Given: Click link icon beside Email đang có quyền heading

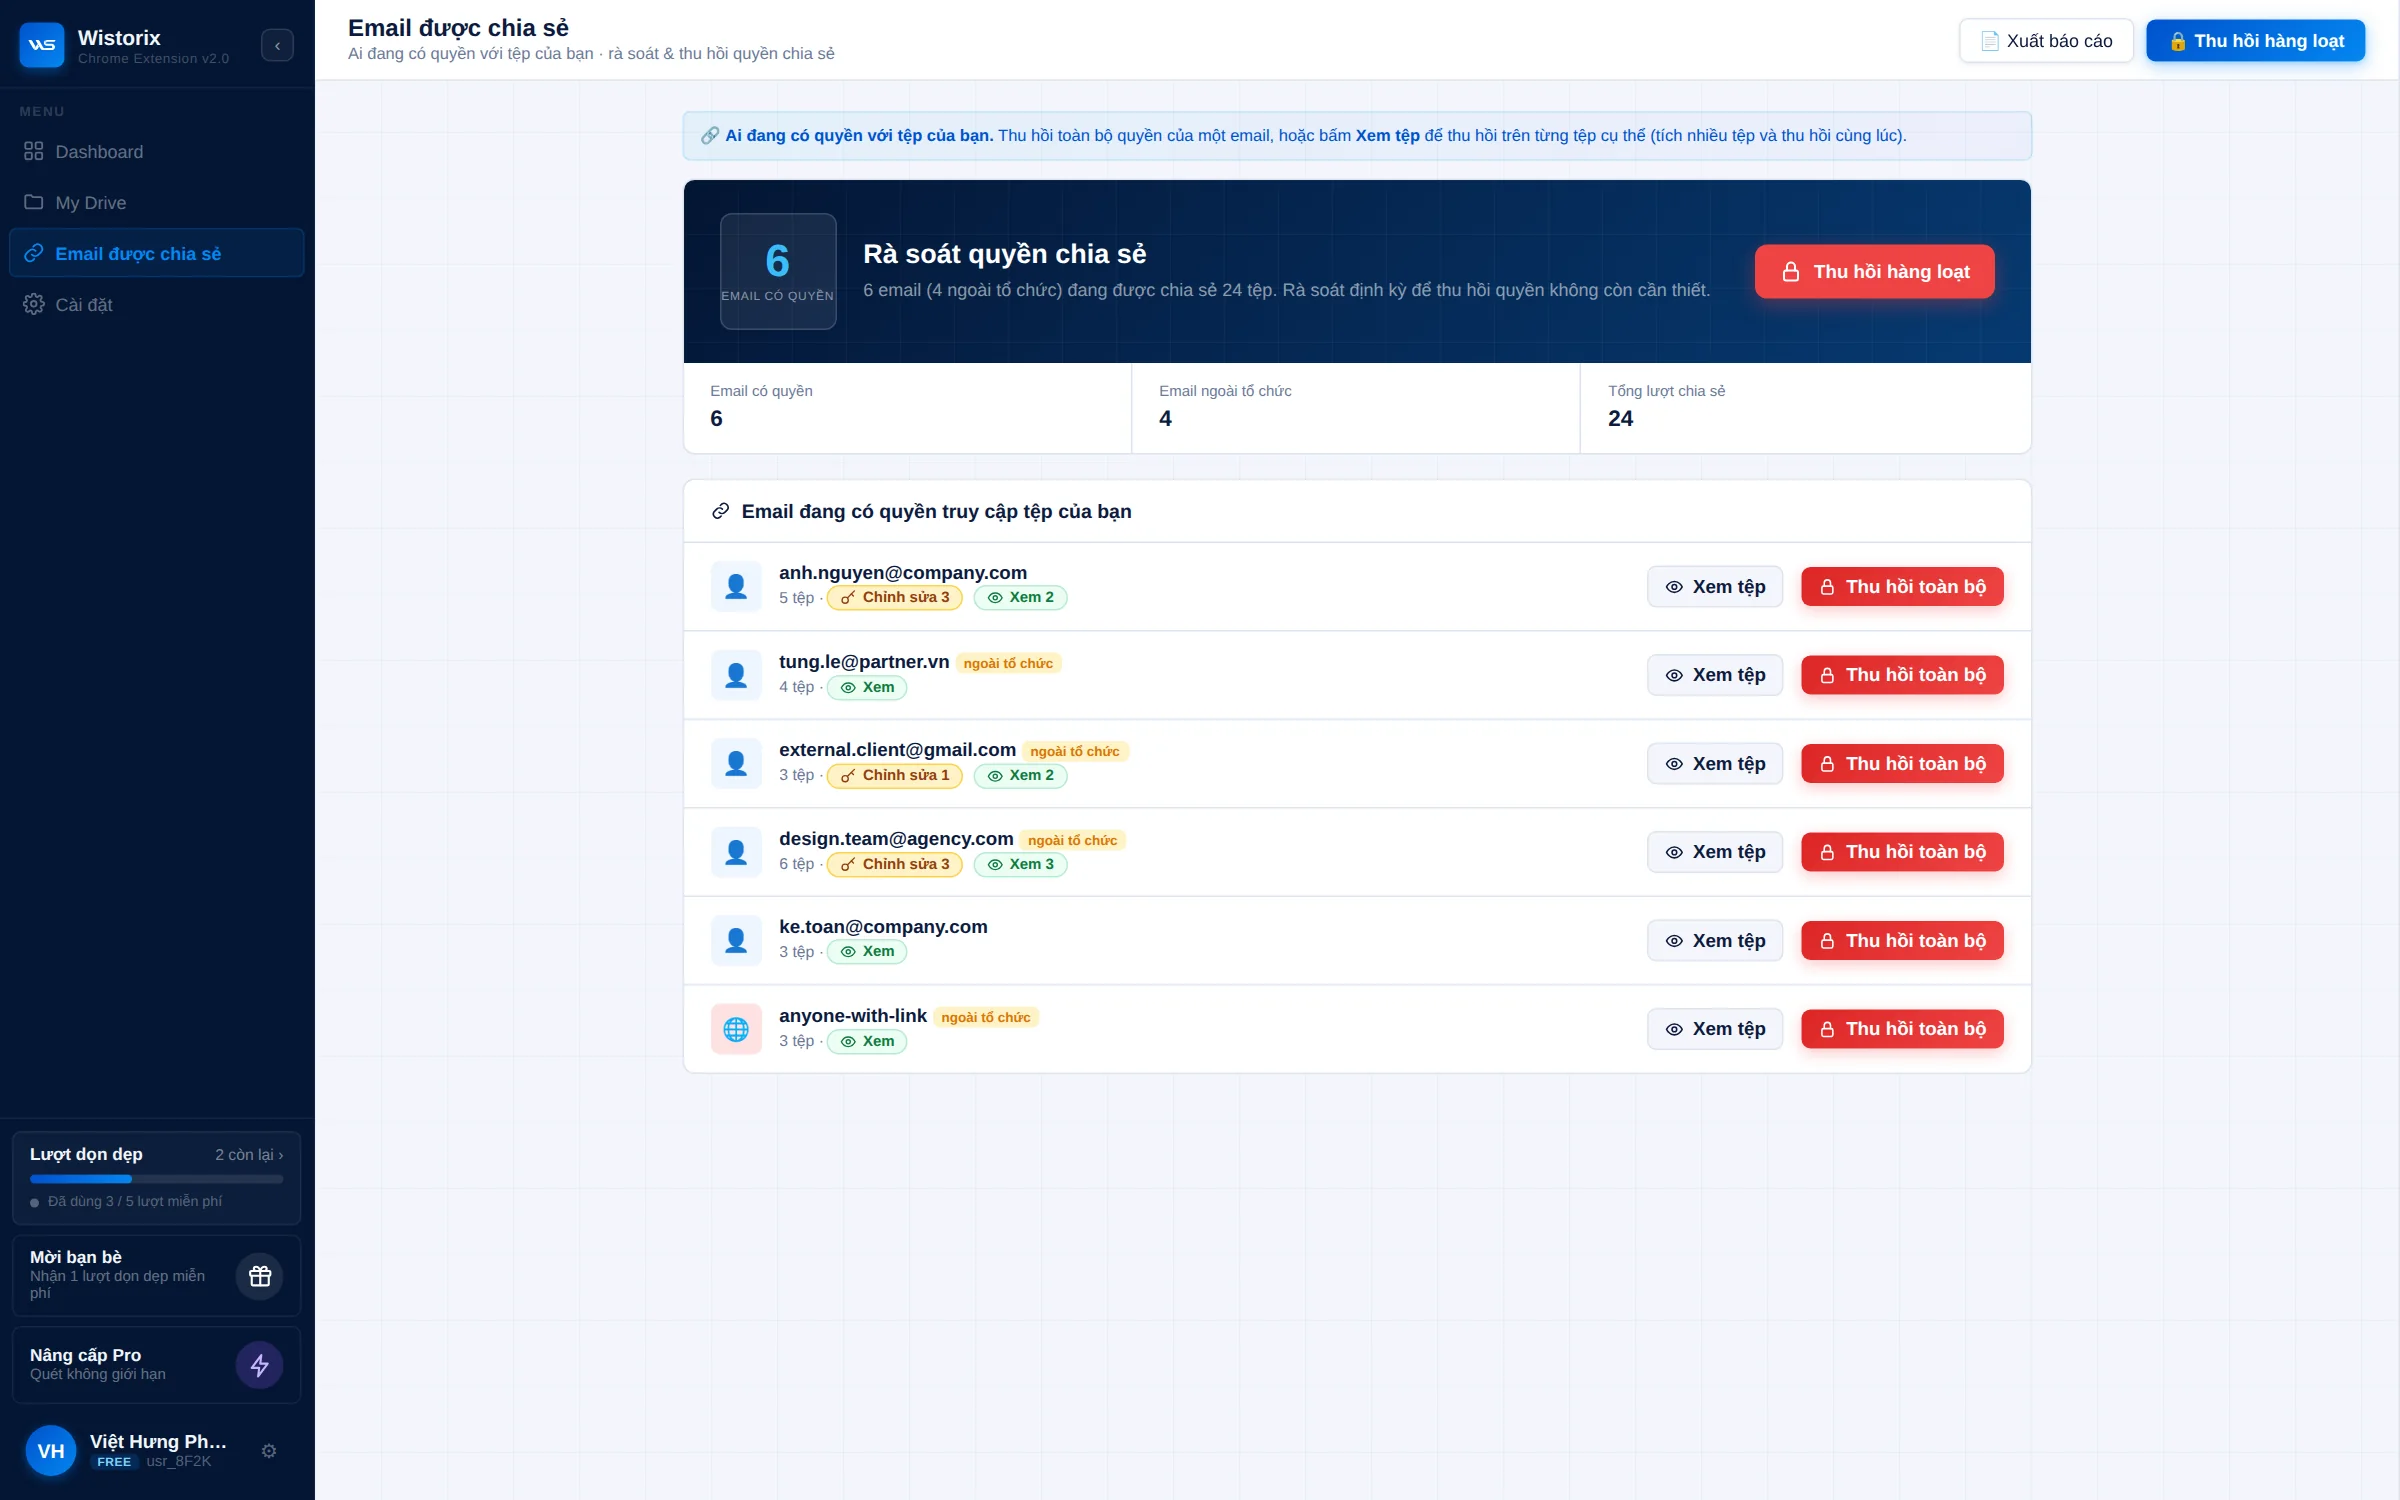Looking at the screenshot, I should pos(720,512).
